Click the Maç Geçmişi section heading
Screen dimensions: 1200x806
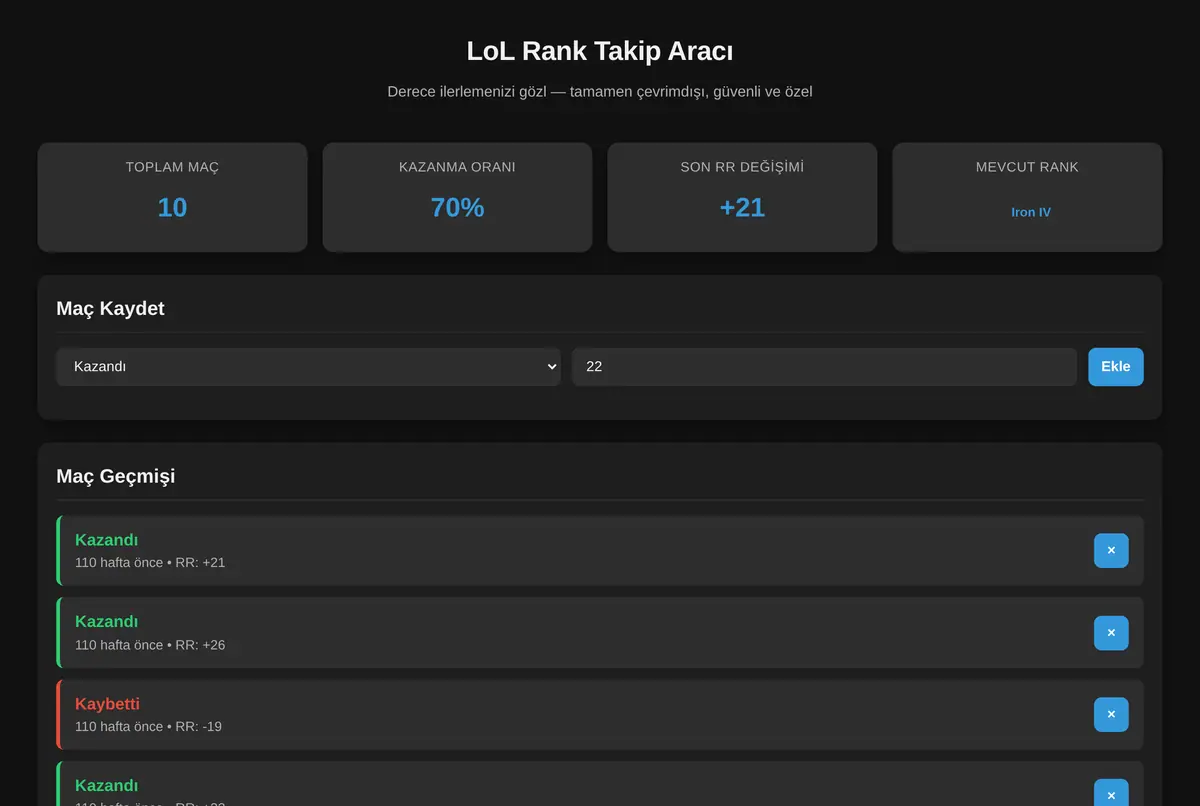pos(116,476)
